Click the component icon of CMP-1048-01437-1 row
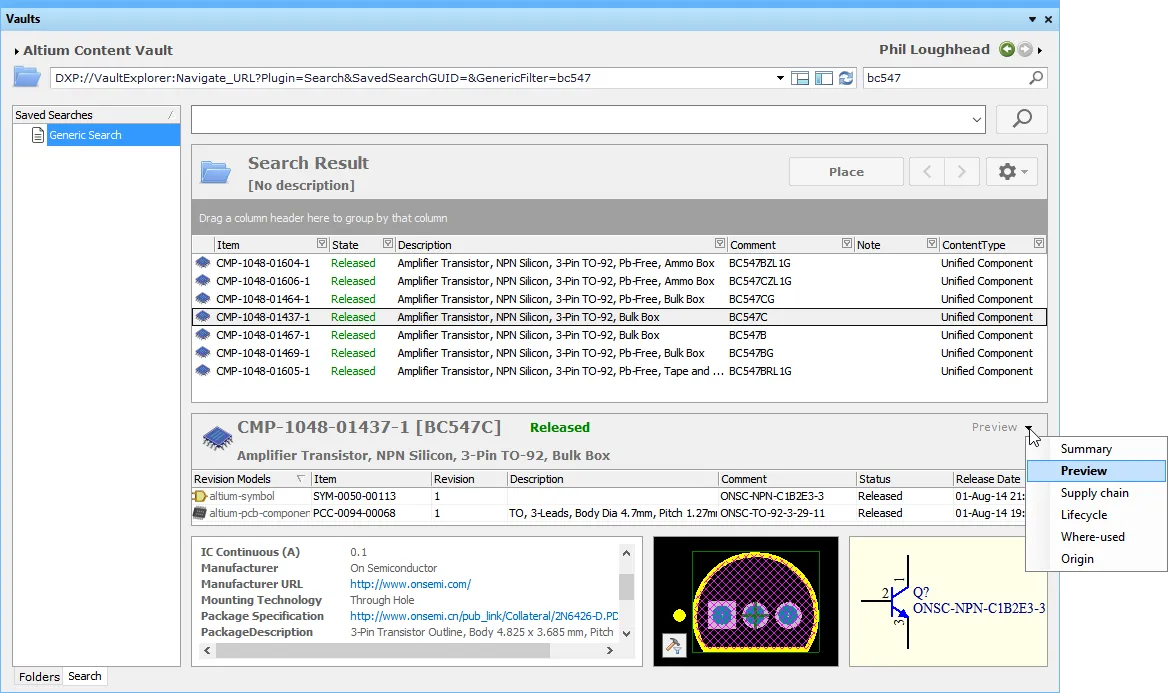 point(203,317)
